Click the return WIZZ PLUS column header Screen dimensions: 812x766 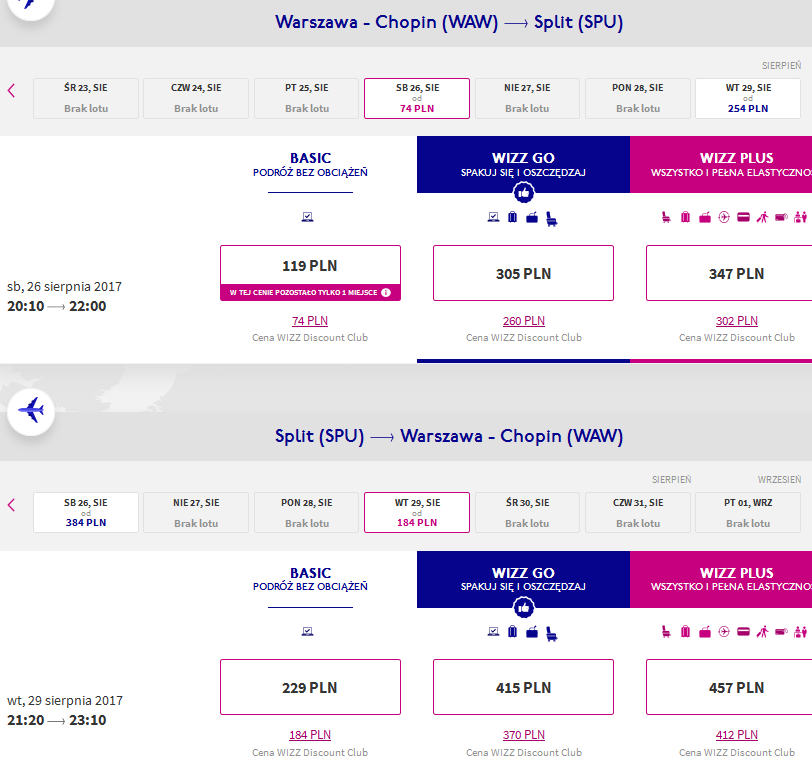[x=721, y=579]
